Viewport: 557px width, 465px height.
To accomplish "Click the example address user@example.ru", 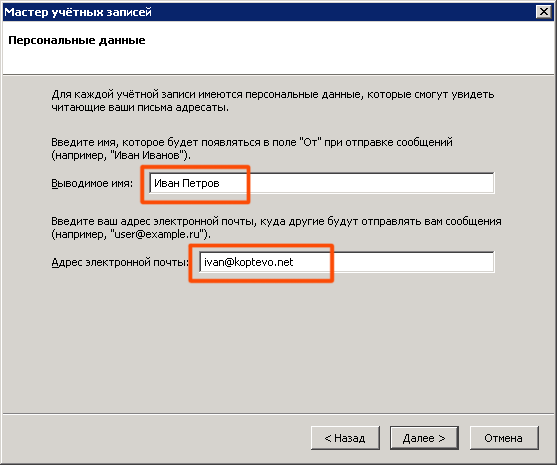I will 158,234.
